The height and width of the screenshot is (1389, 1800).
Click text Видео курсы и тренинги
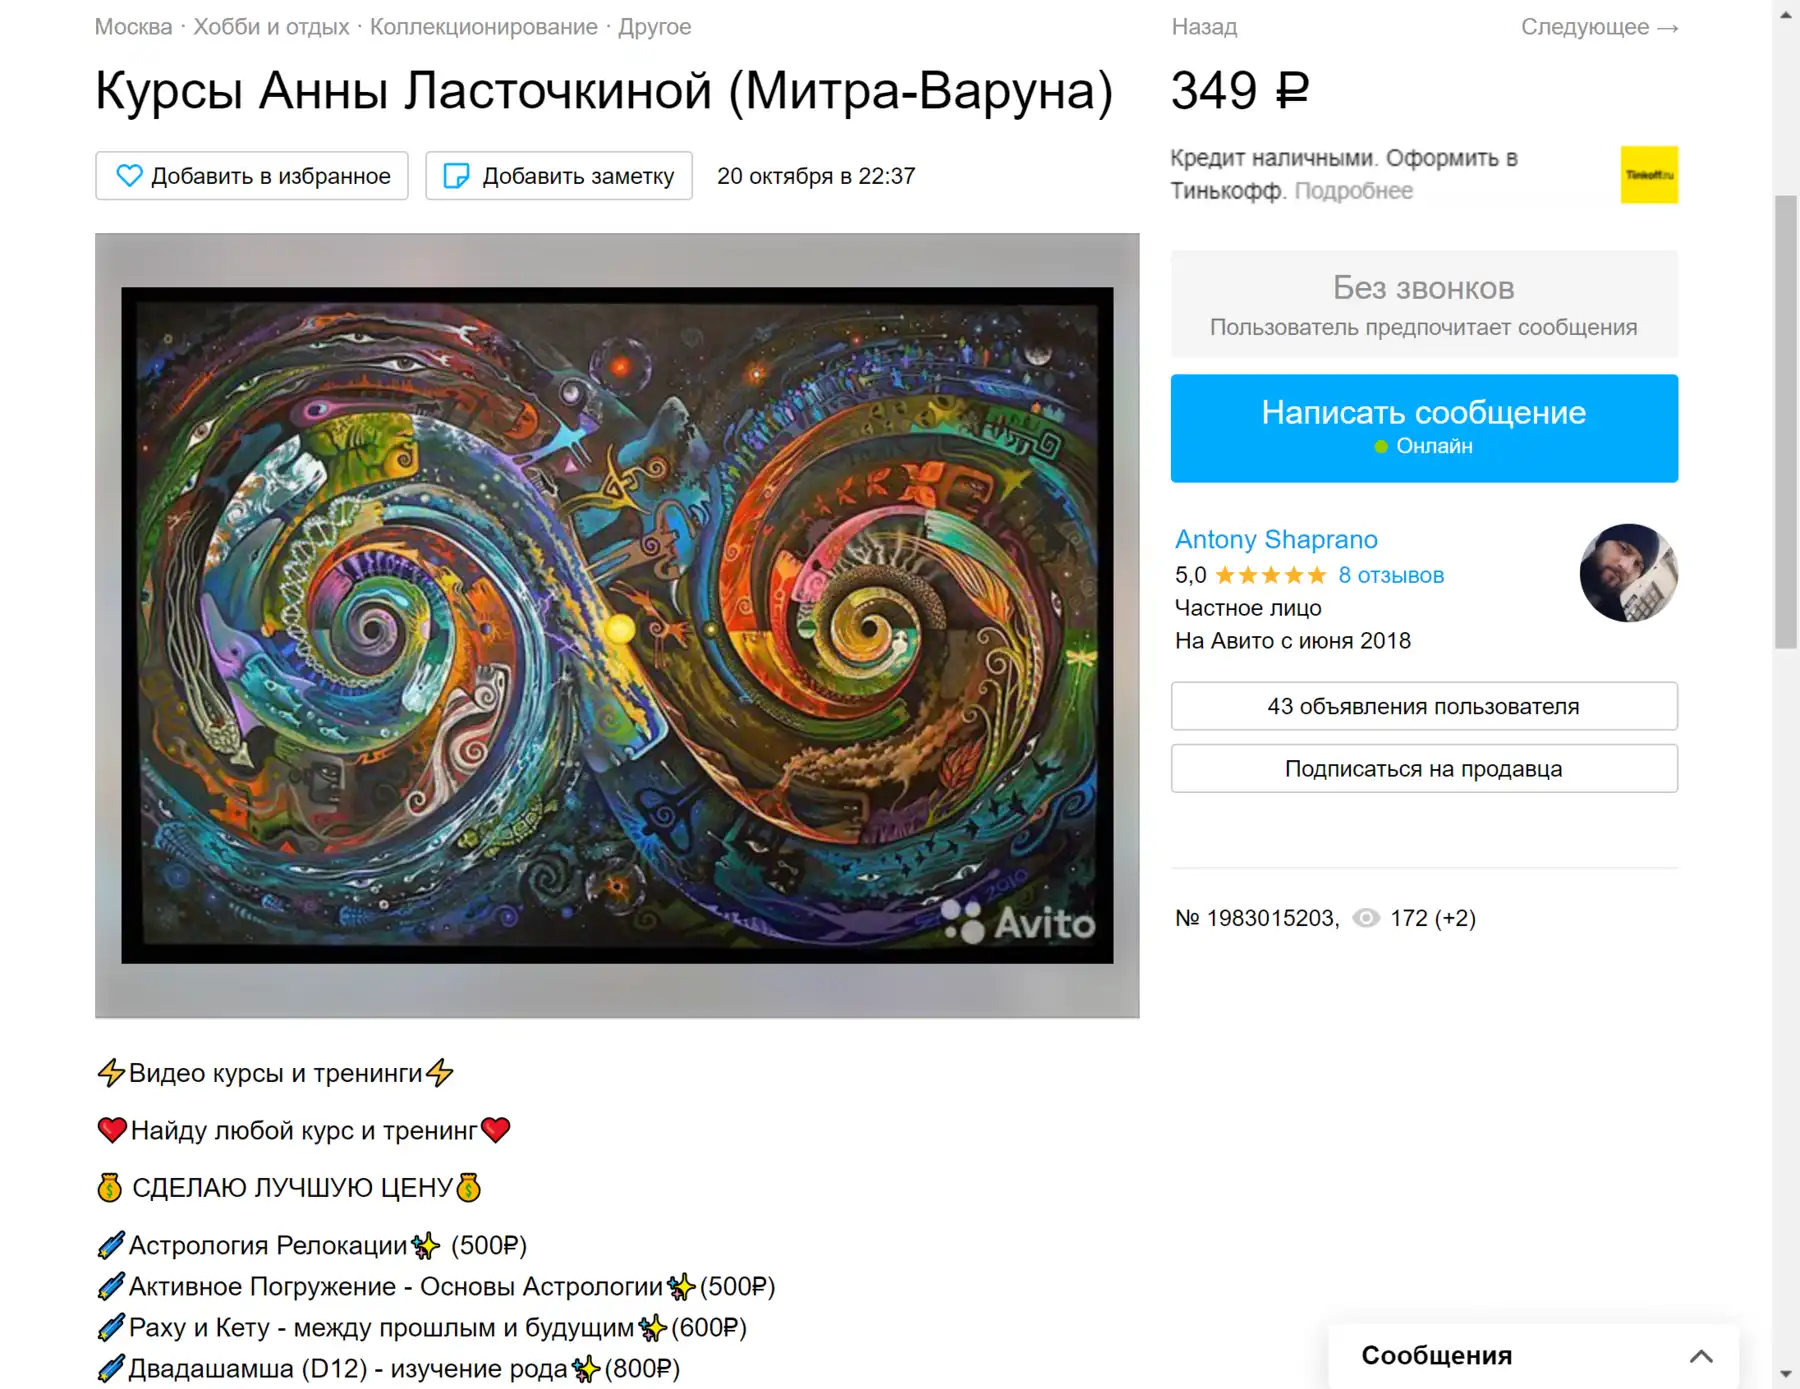click(x=275, y=1074)
